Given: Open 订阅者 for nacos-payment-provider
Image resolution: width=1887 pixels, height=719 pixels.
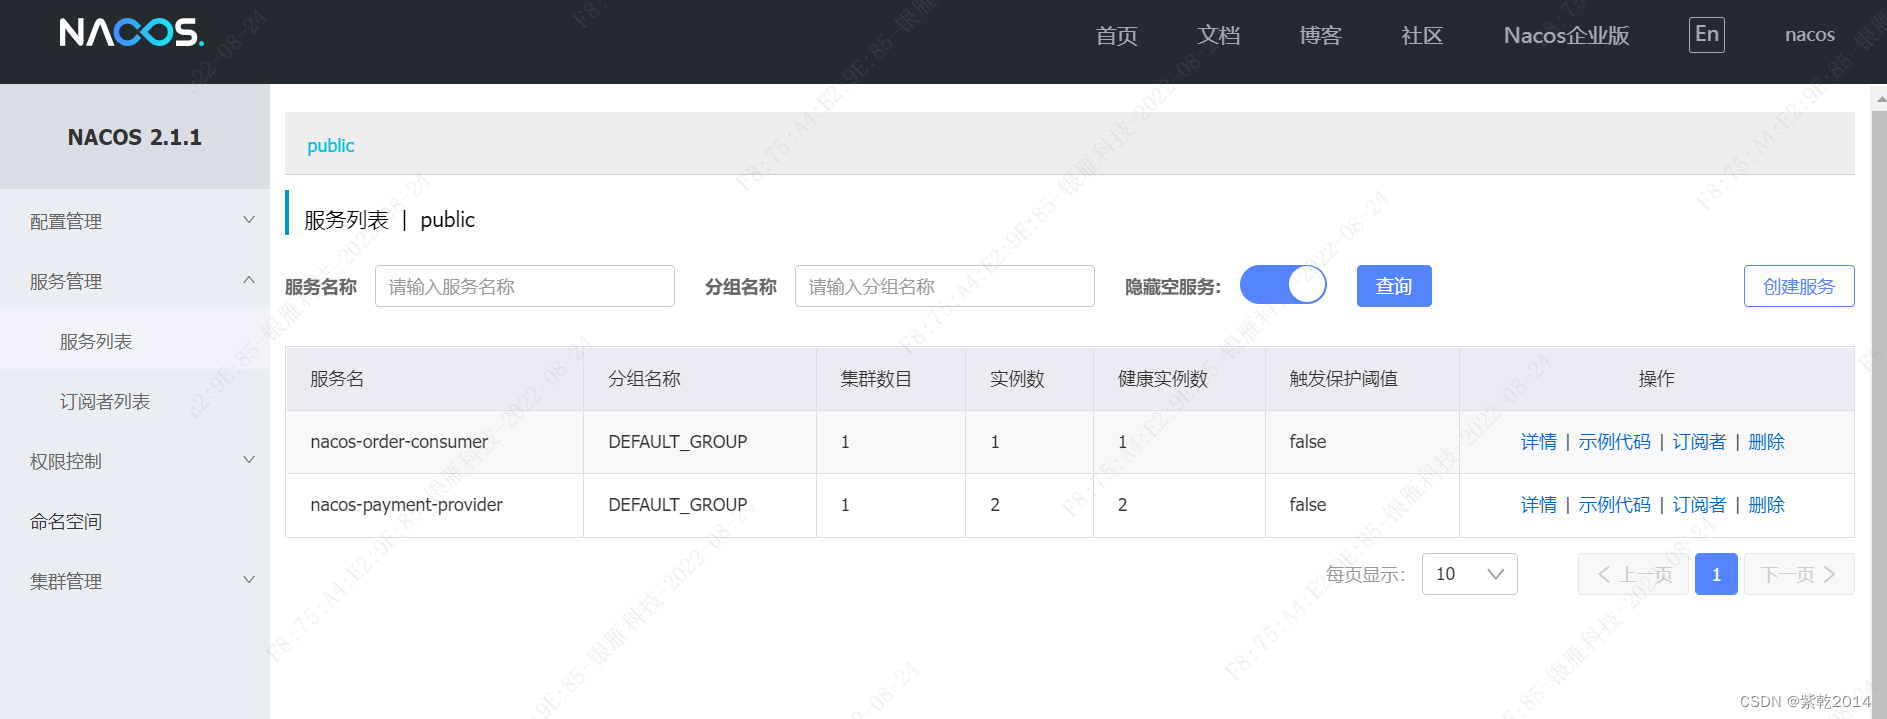Looking at the screenshot, I should pos(1699,505).
